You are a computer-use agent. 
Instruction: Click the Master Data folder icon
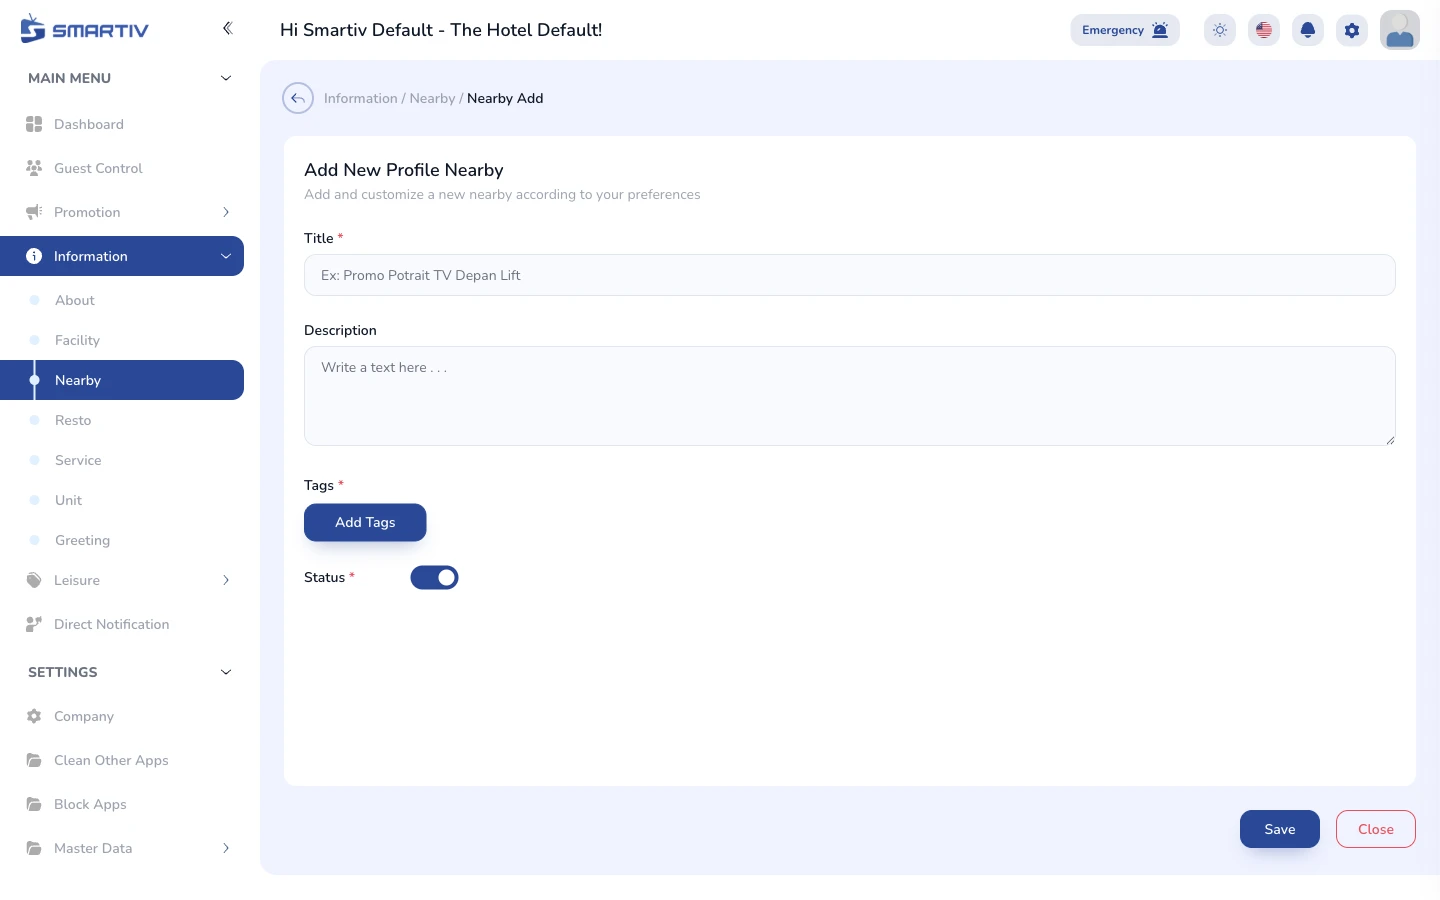pyautogui.click(x=34, y=848)
